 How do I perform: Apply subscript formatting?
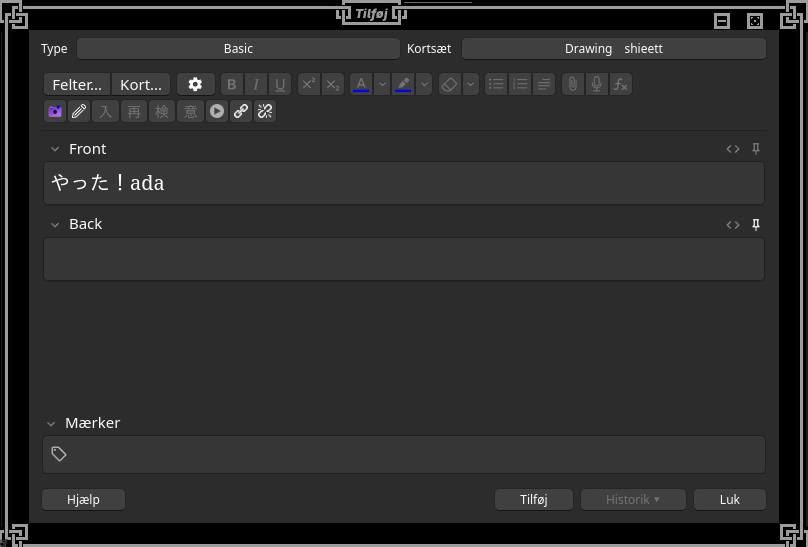tap(333, 84)
